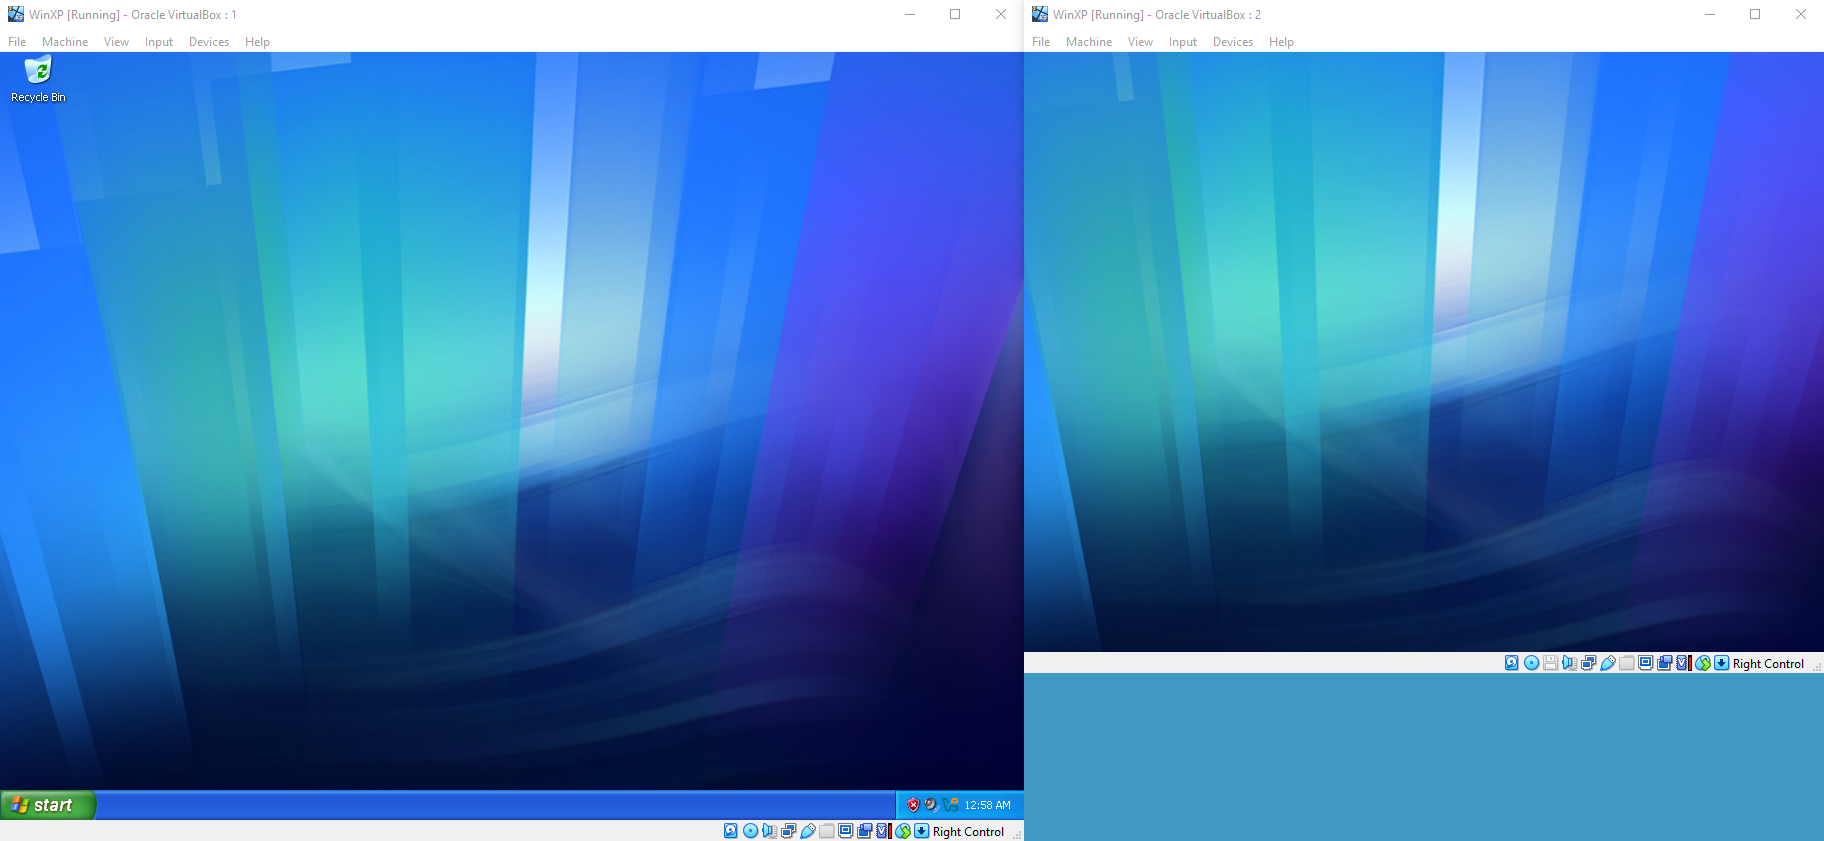
Task: Click VirtualBox title bar icon of window 2
Action: [x=1040, y=14]
